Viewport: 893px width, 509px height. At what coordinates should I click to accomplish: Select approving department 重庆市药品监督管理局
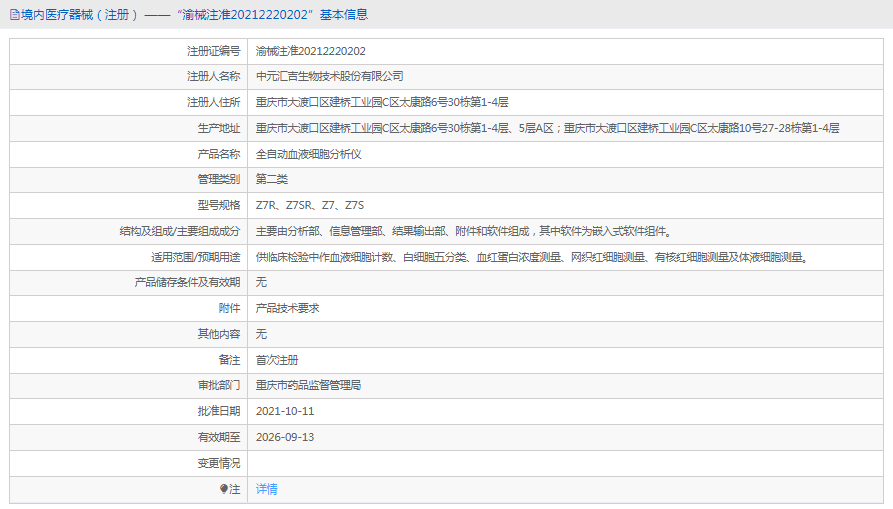[308, 385]
